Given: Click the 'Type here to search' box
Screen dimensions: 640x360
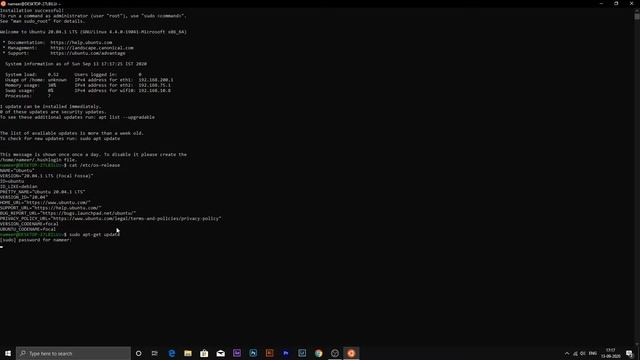Looking at the screenshot, I should (x=73, y=353).
